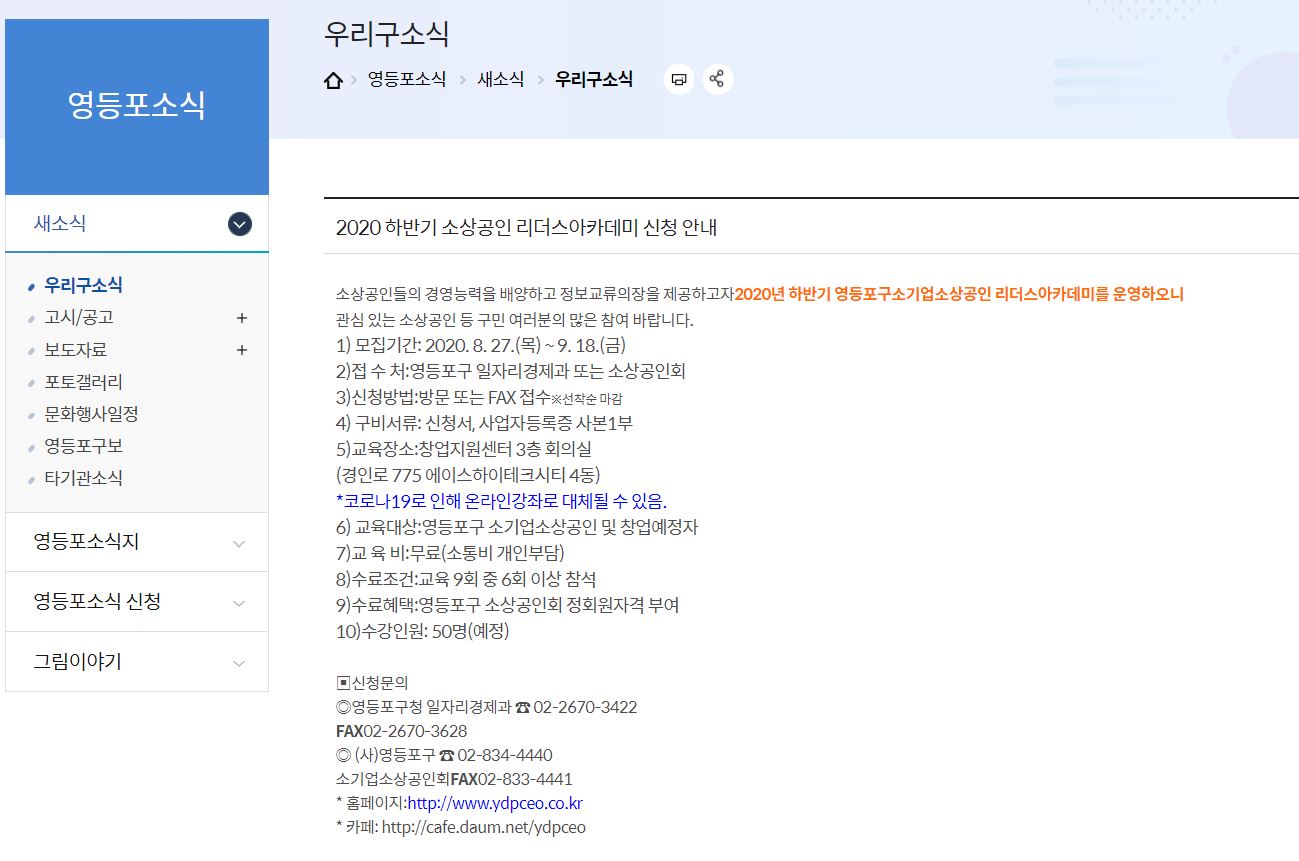Click the 교육장소:창업지원센터 3층 회의실 line
Screen dimensions: 1299x861
coord(464,449)
